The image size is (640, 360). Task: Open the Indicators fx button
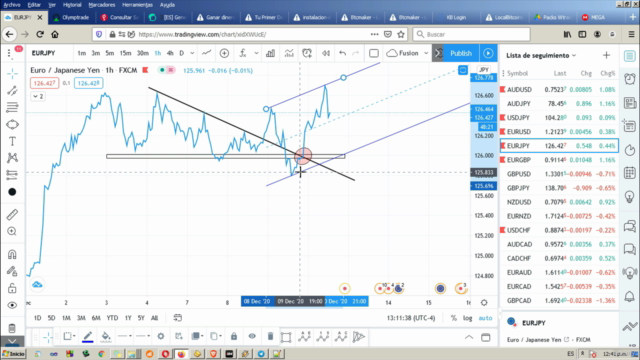click(243, 53)
